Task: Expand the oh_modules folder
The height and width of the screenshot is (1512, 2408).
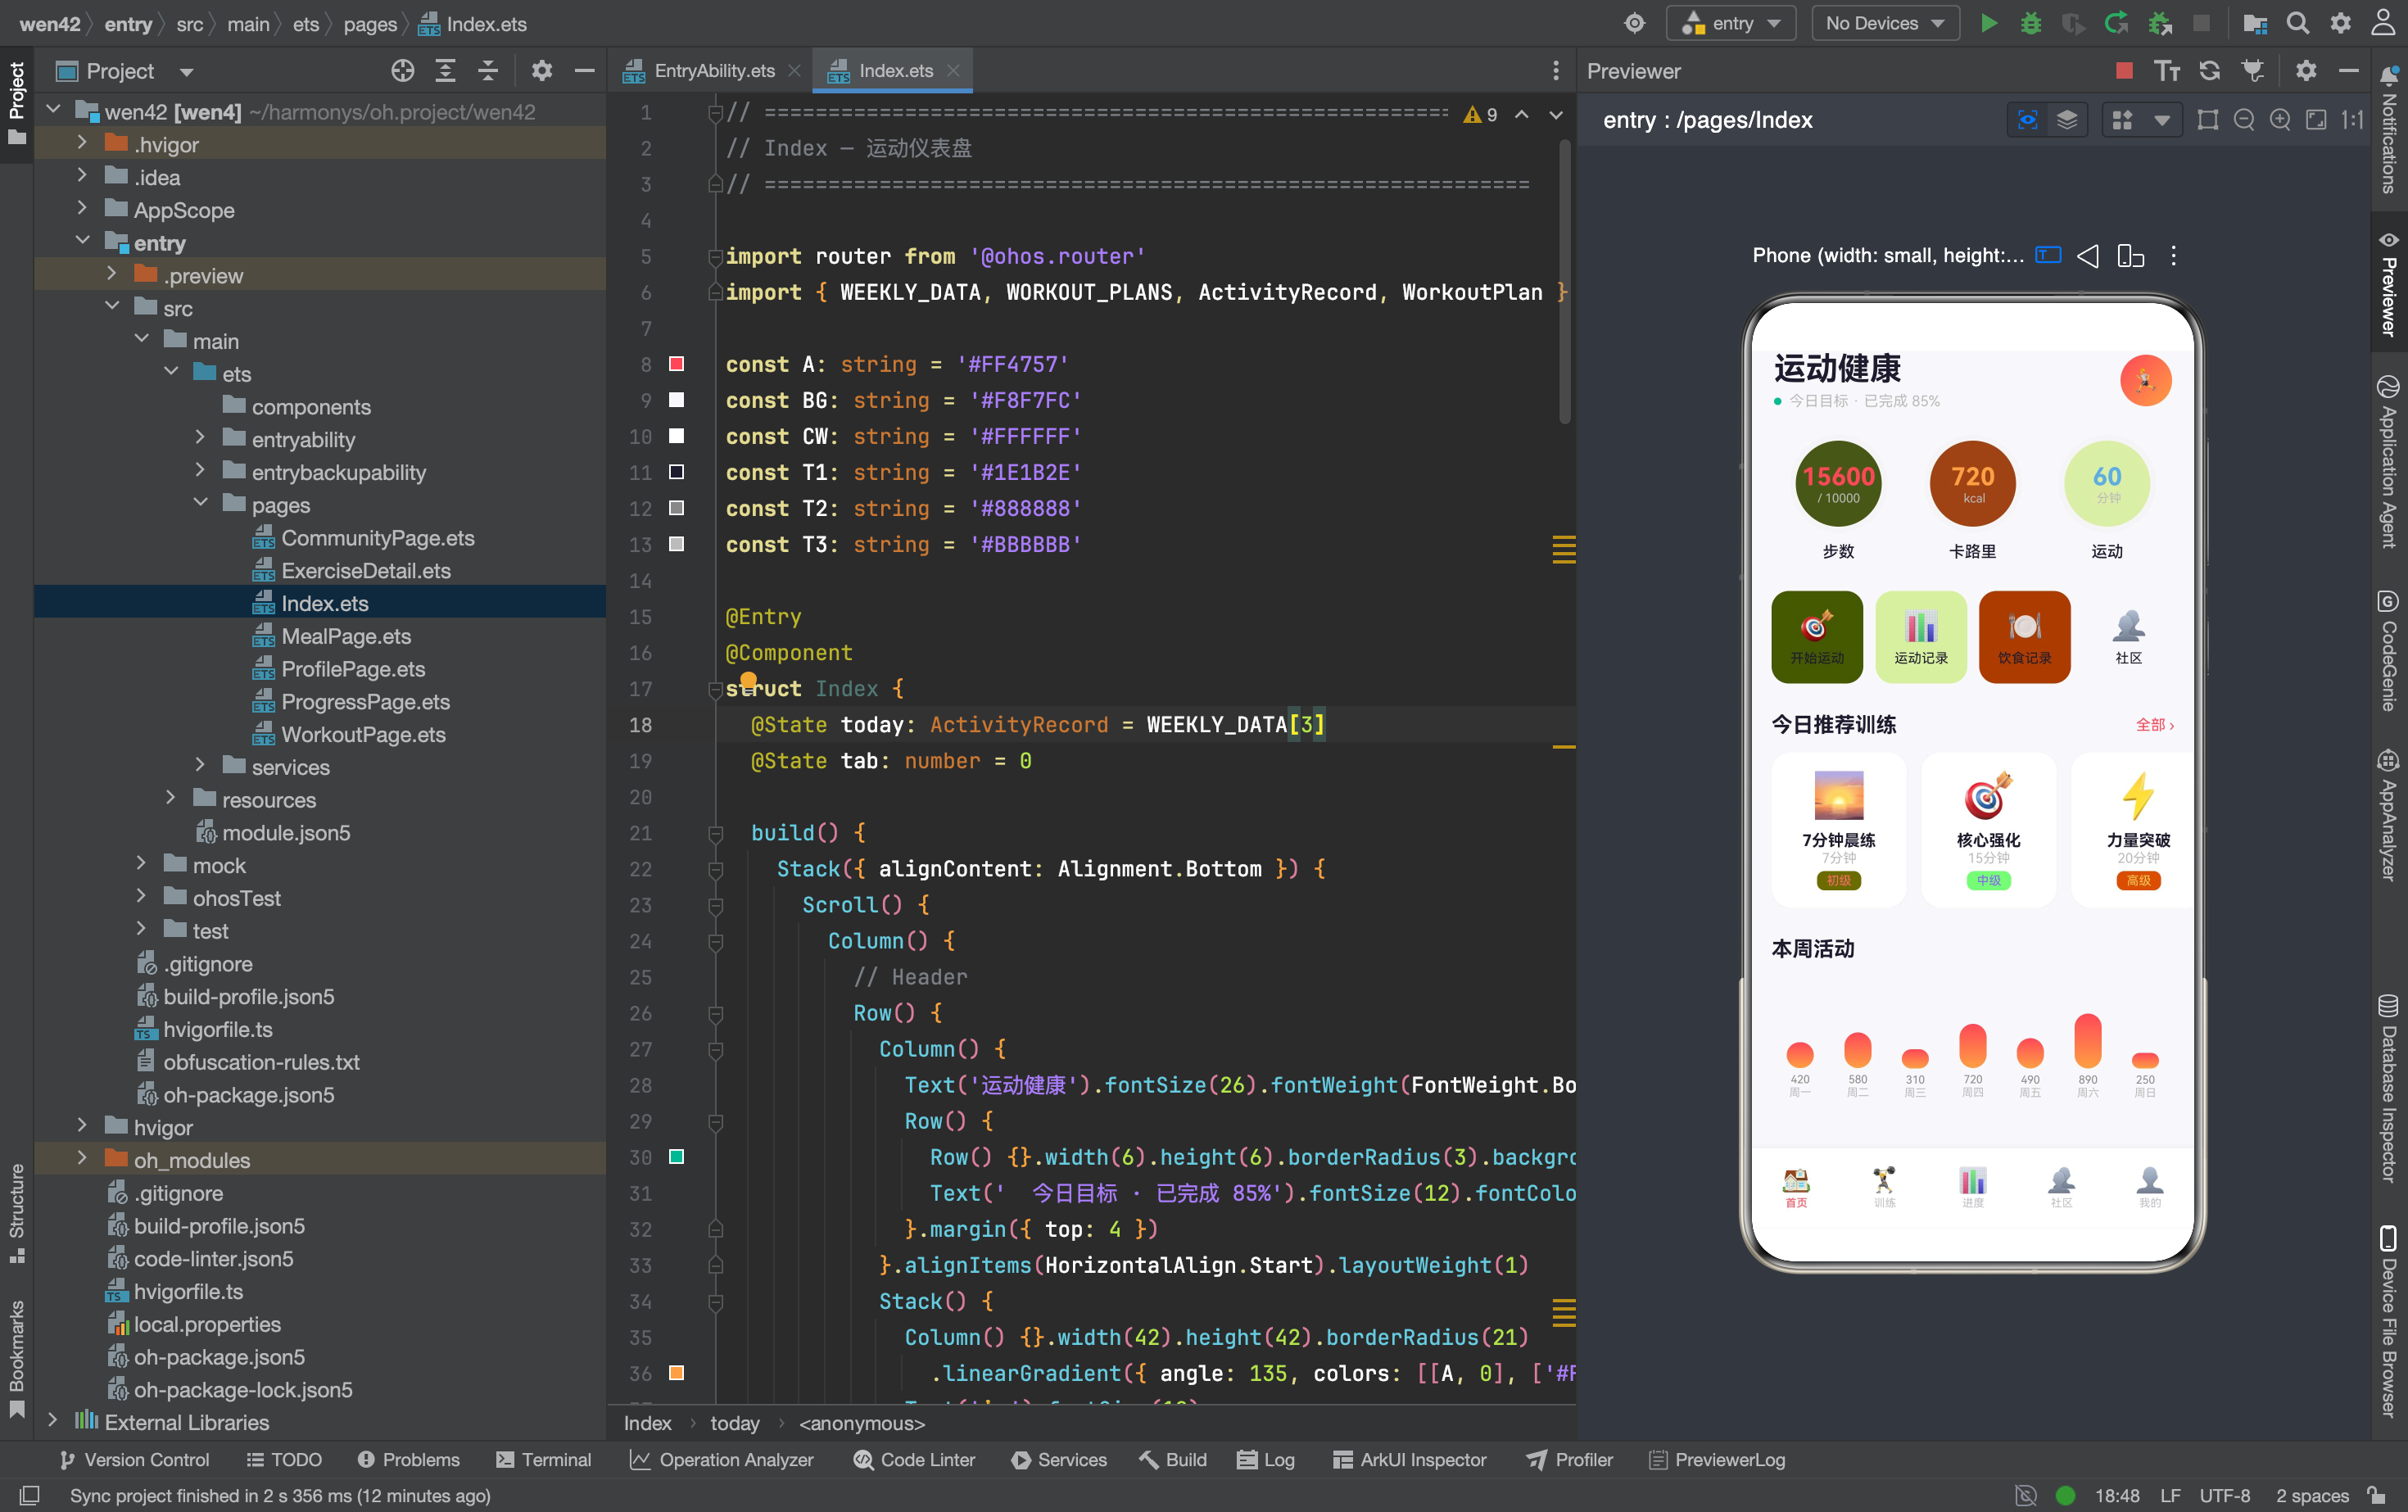Action: tap(82, 1159)
